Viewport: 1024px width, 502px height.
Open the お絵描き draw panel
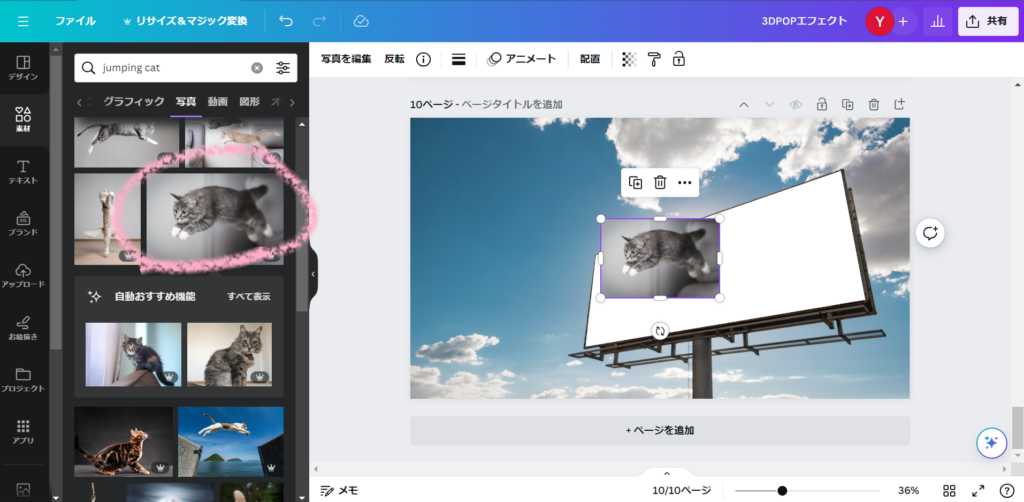tap(23, 328)
